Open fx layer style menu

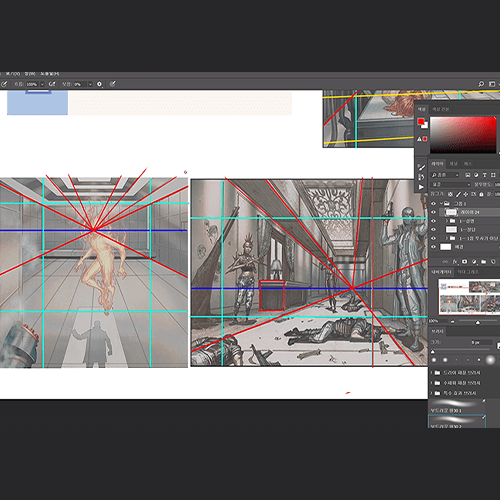(x=455, y=262)
